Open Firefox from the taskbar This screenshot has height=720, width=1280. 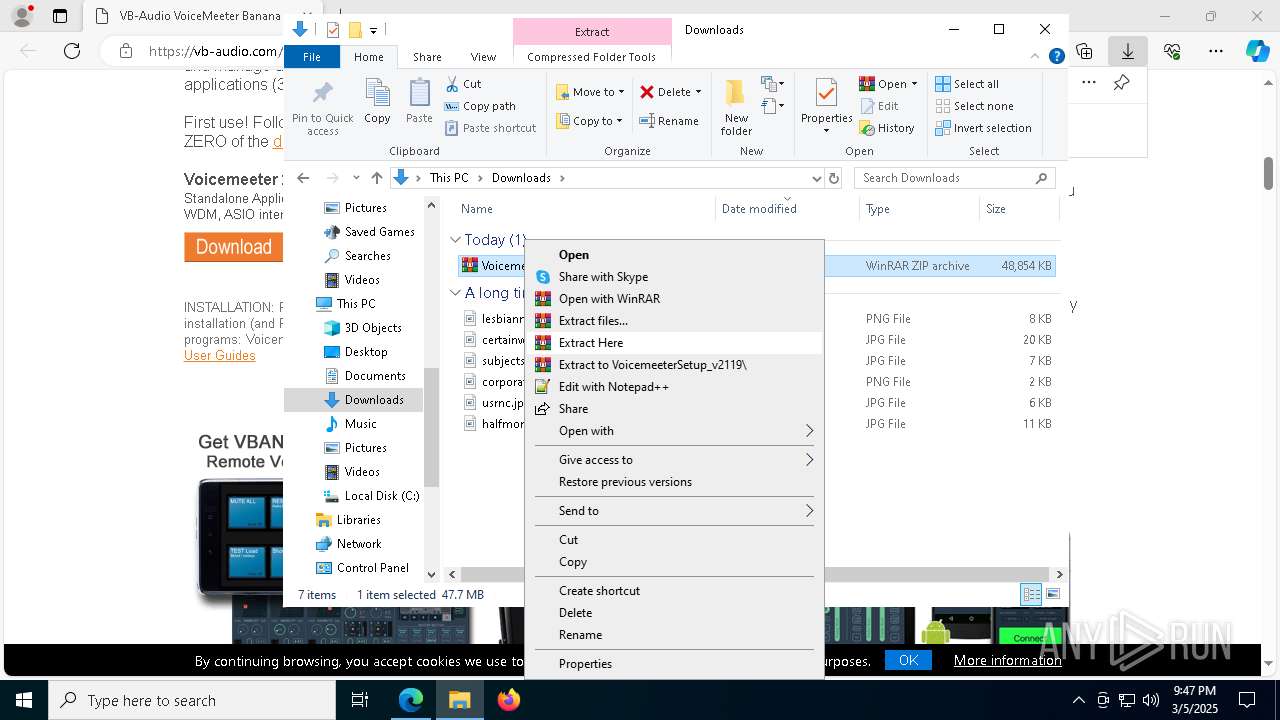pyautogui.click(x=509, y=700)
